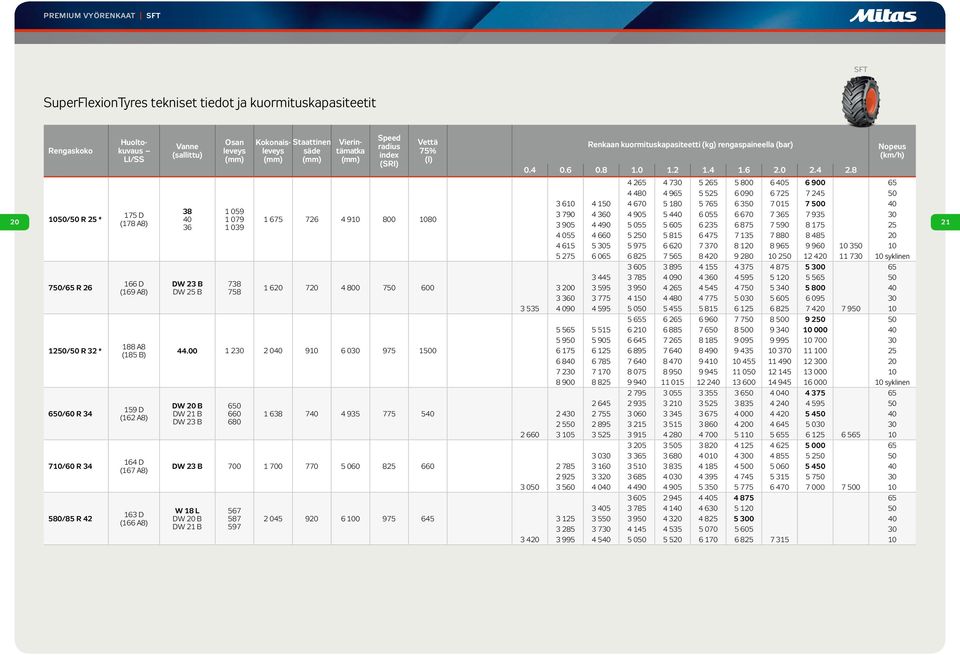Image resolution: width=960 pixels, height=655 pixels.
Task: Click rolling circumference value '6 100'
Action: (x=350, y=518)
